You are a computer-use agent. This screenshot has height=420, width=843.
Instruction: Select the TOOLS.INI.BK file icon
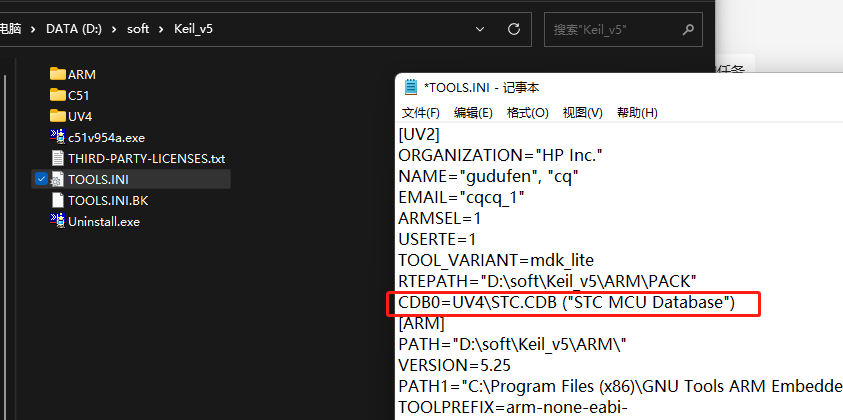(x=58, y=200)
